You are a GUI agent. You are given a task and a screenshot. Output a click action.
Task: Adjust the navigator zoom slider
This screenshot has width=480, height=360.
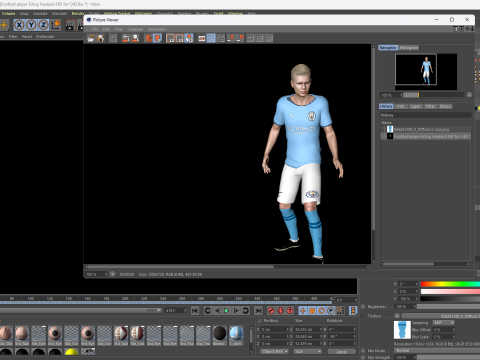[x=433, y=95]
